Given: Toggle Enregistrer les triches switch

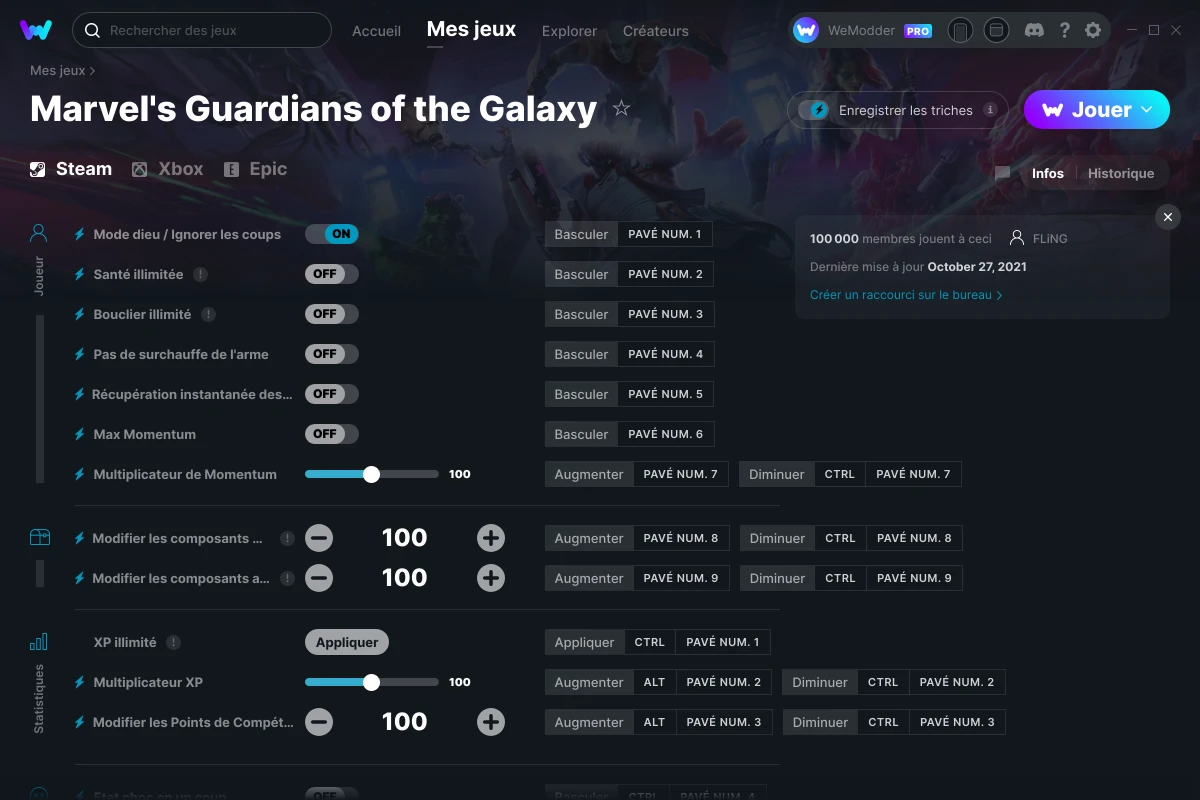Looking at the screenshot, I should coord(813,110).
